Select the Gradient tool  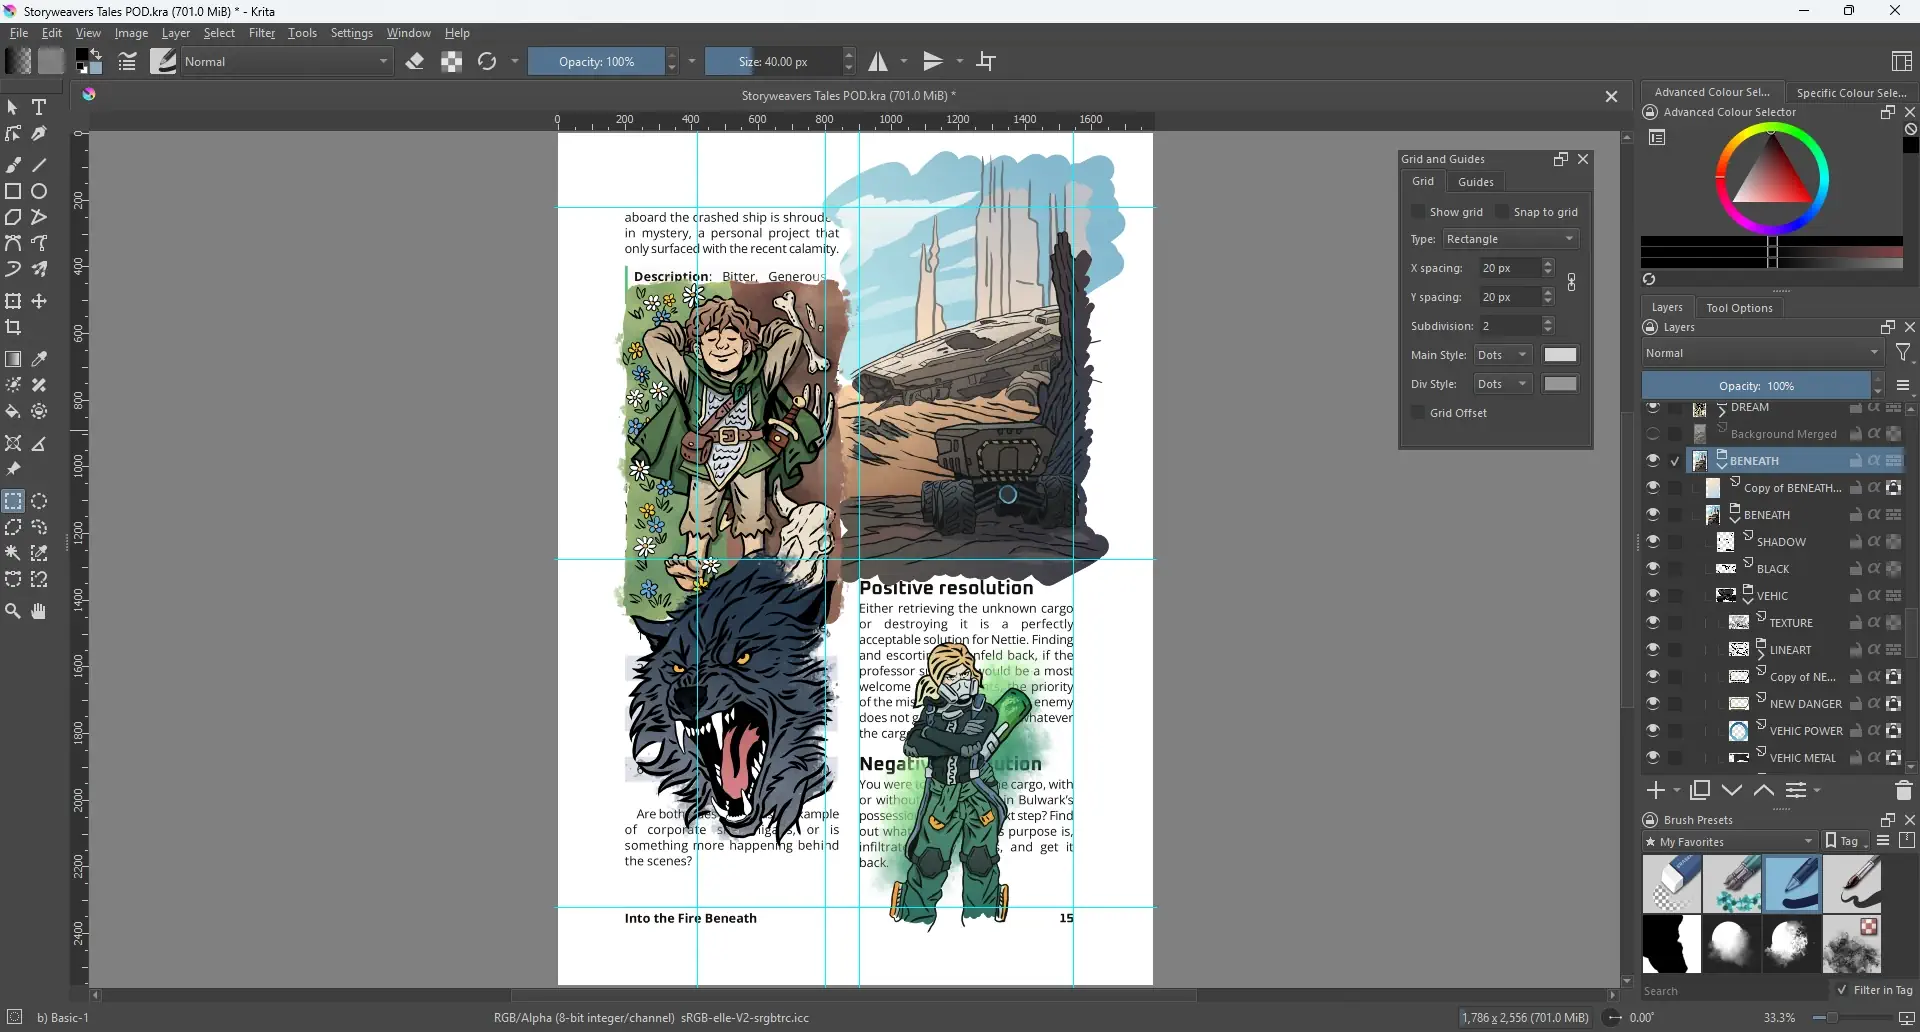click(13, 358)
